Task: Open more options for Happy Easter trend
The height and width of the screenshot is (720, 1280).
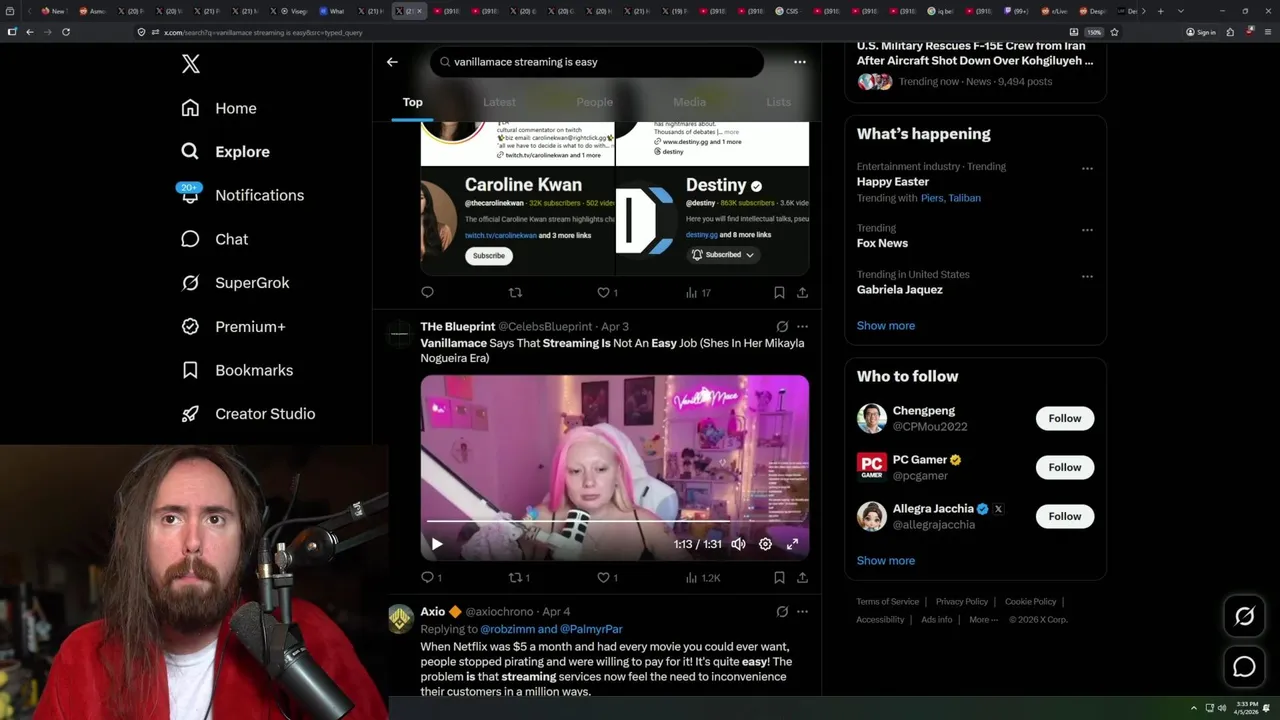Action: click(x=1087, y=169)
